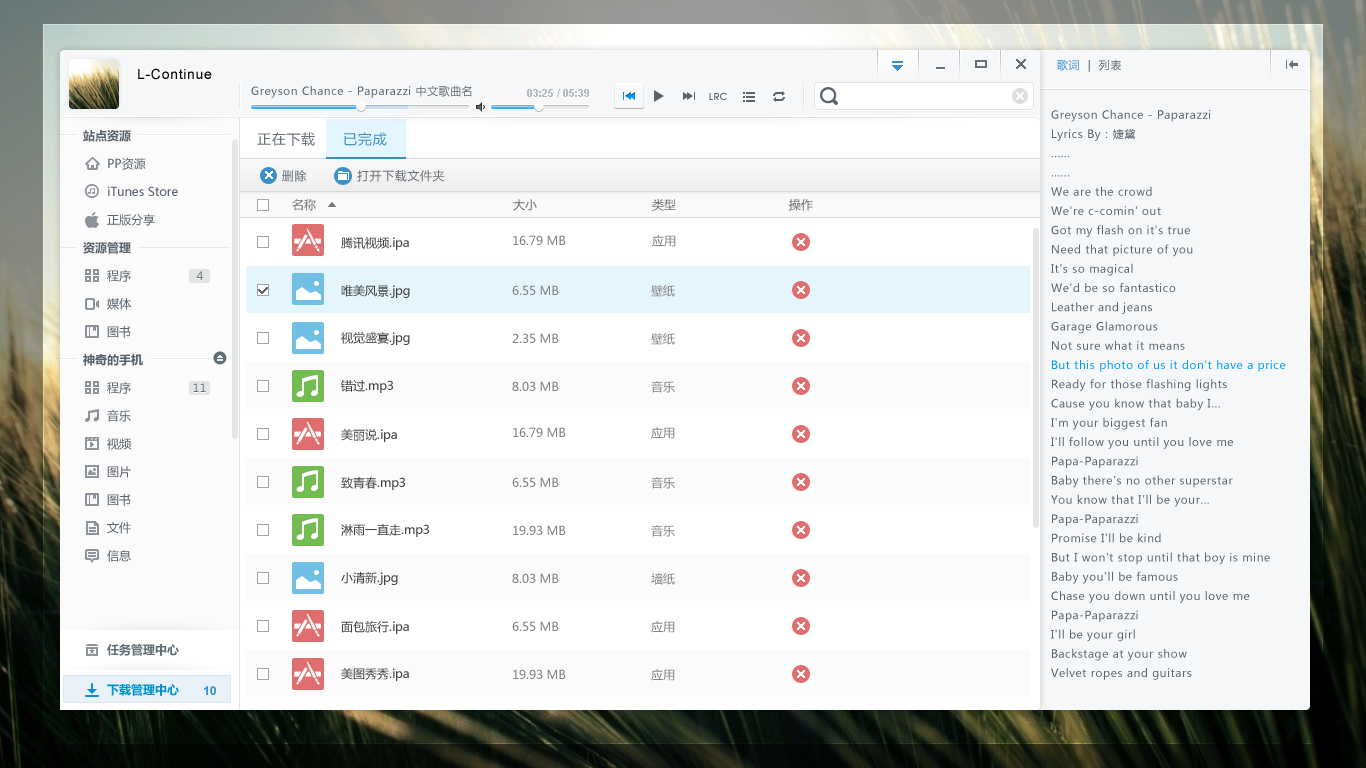This screenshot has width=1366, height=768.
Task: Delete 美图秀秀.ipa with its red X
Action: click(800, 674)
